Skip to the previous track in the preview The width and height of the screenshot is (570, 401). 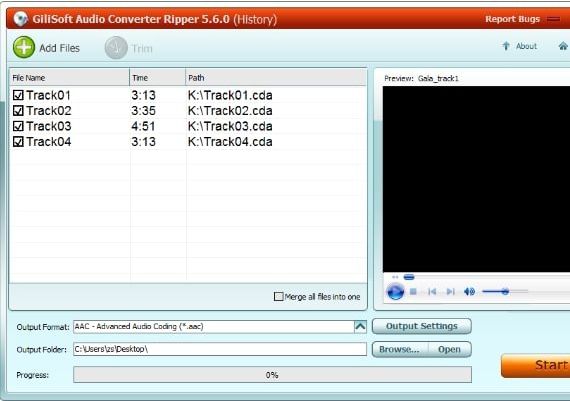click(x=432, y=292)
